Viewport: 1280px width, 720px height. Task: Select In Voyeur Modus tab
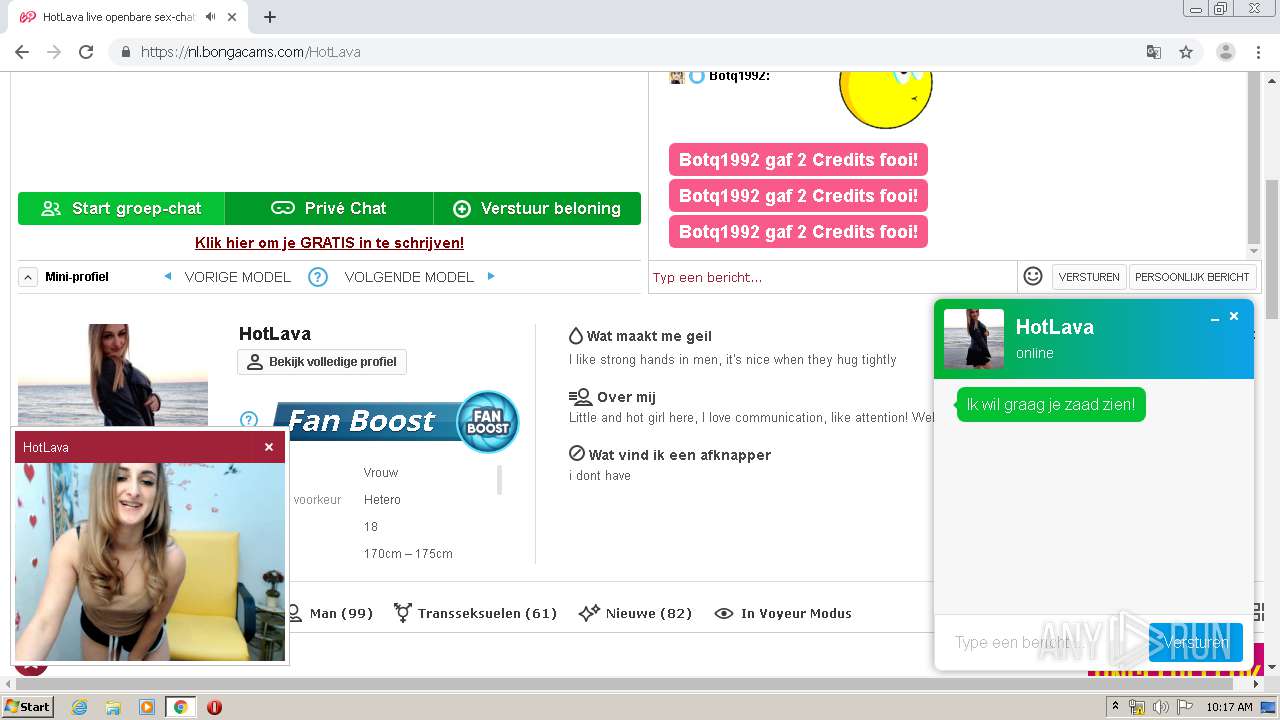783,613
